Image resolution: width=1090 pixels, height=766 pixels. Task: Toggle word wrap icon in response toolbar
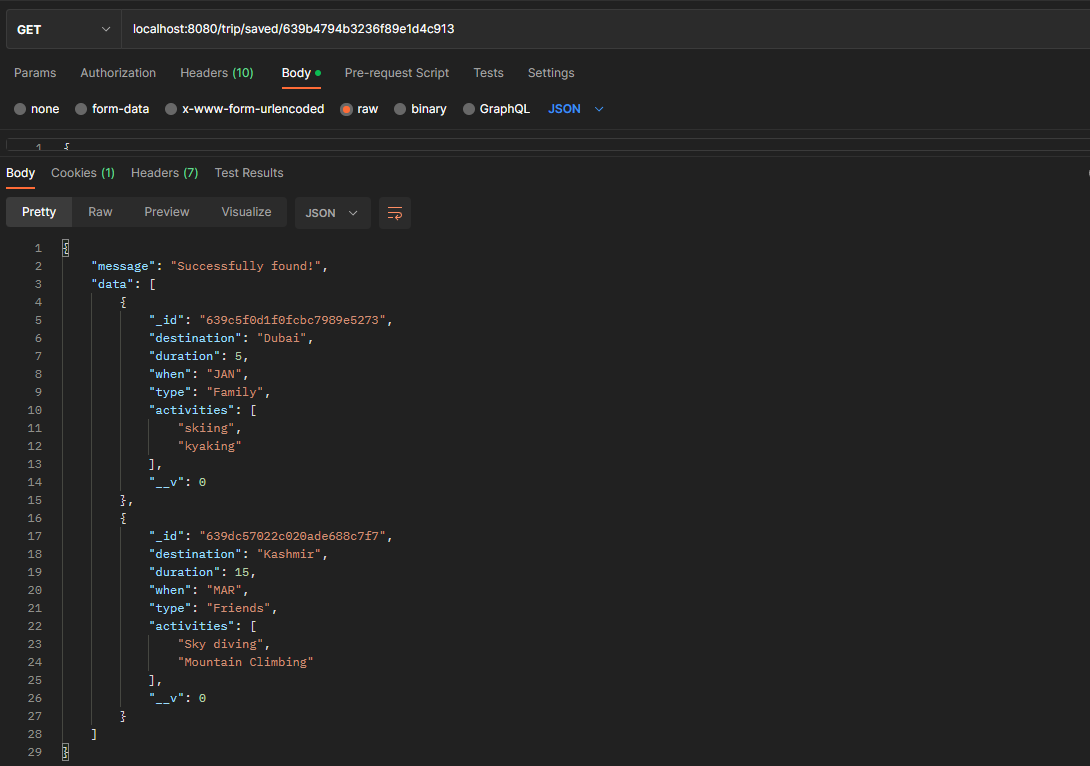(x=394, y=213)
